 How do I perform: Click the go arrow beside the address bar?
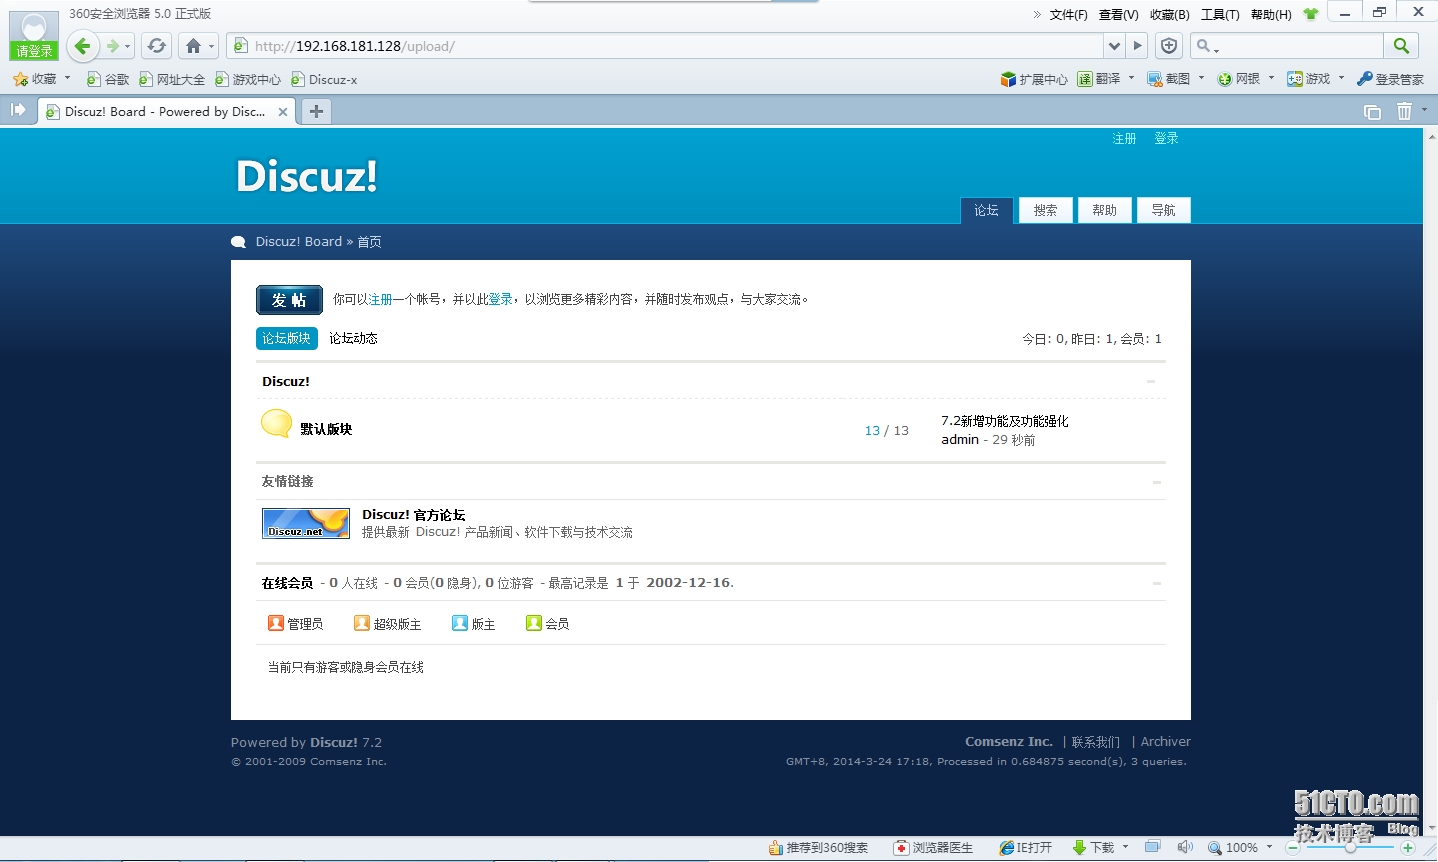(1137, 46)
